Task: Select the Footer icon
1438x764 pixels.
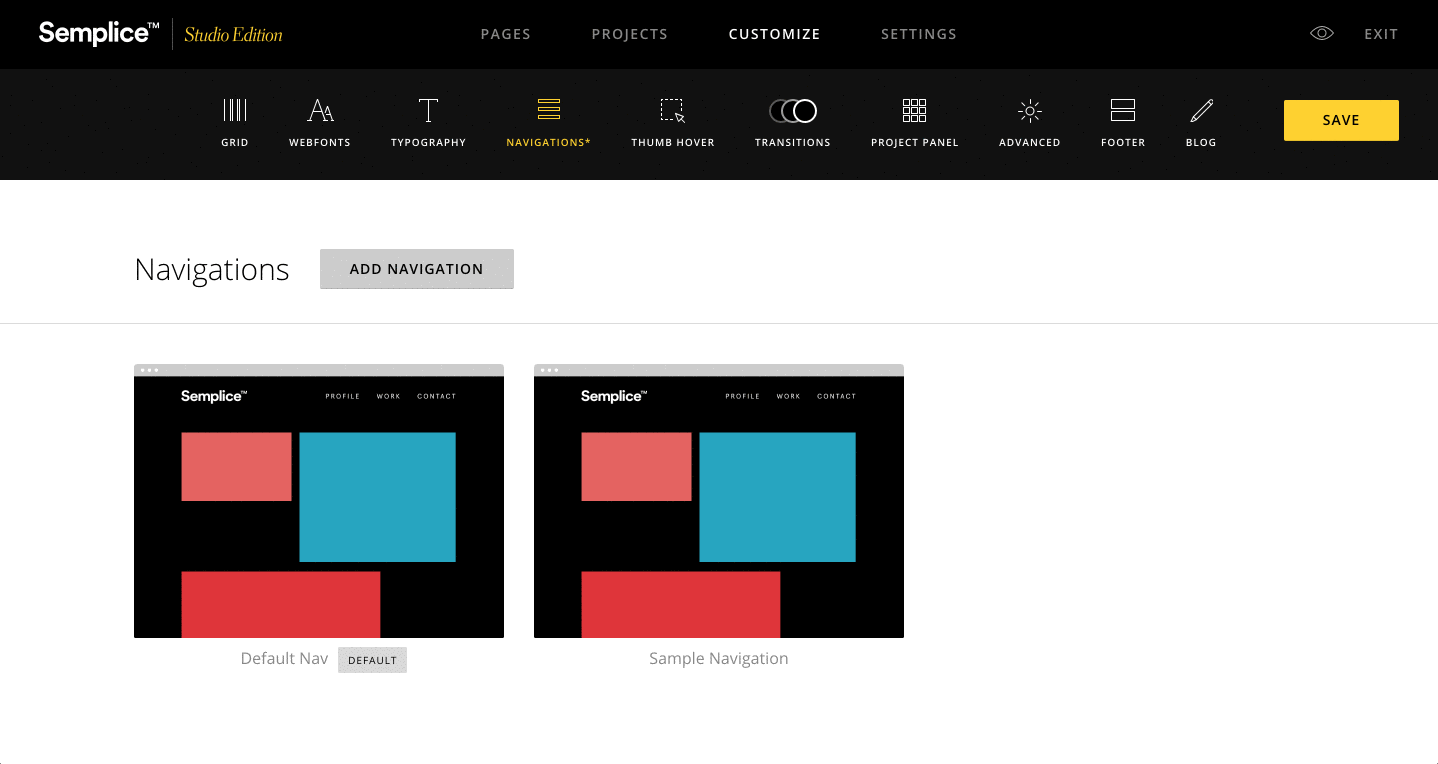Action: click(x=1123, y=111)
